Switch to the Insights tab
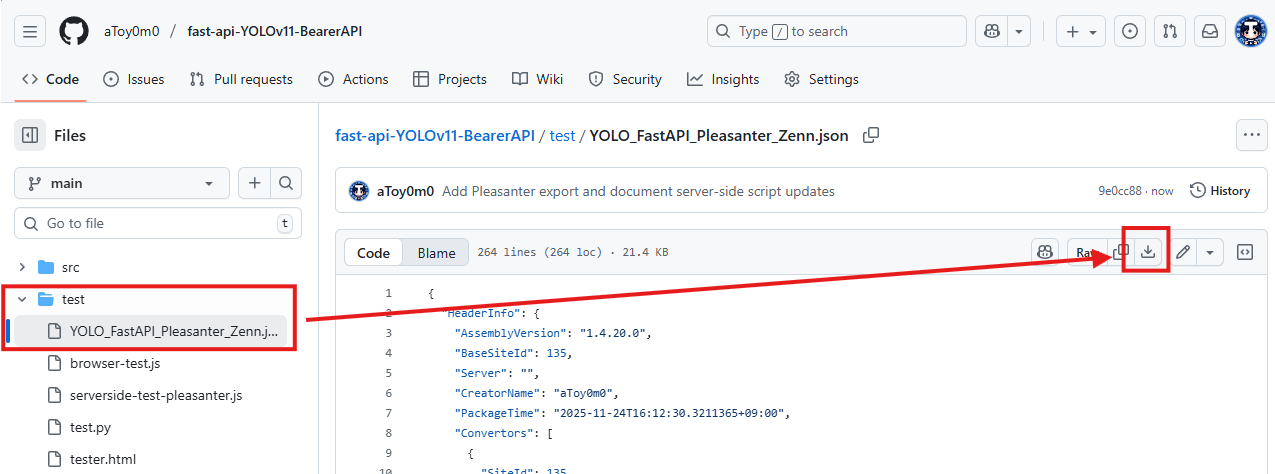Viewport: 1275px width, 474px height. coord(723,79)
